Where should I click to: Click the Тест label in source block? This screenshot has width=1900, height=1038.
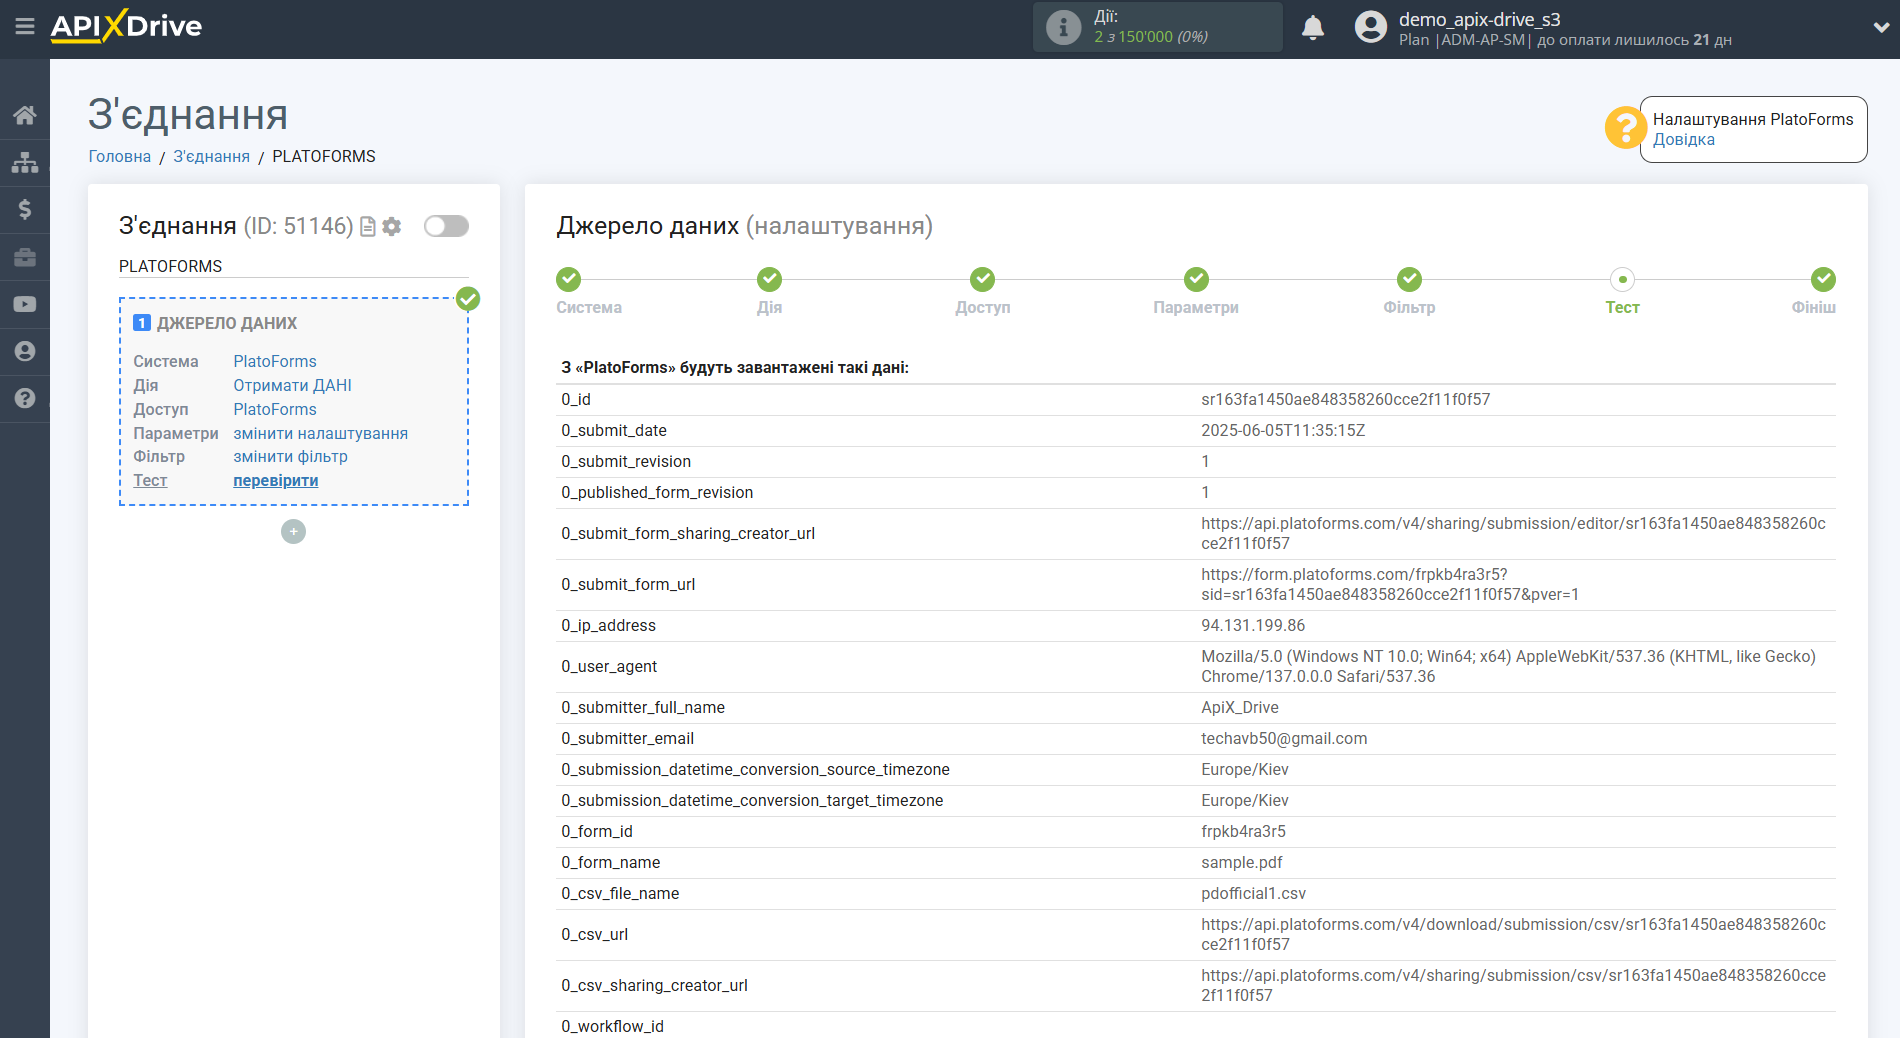[150, 481]
